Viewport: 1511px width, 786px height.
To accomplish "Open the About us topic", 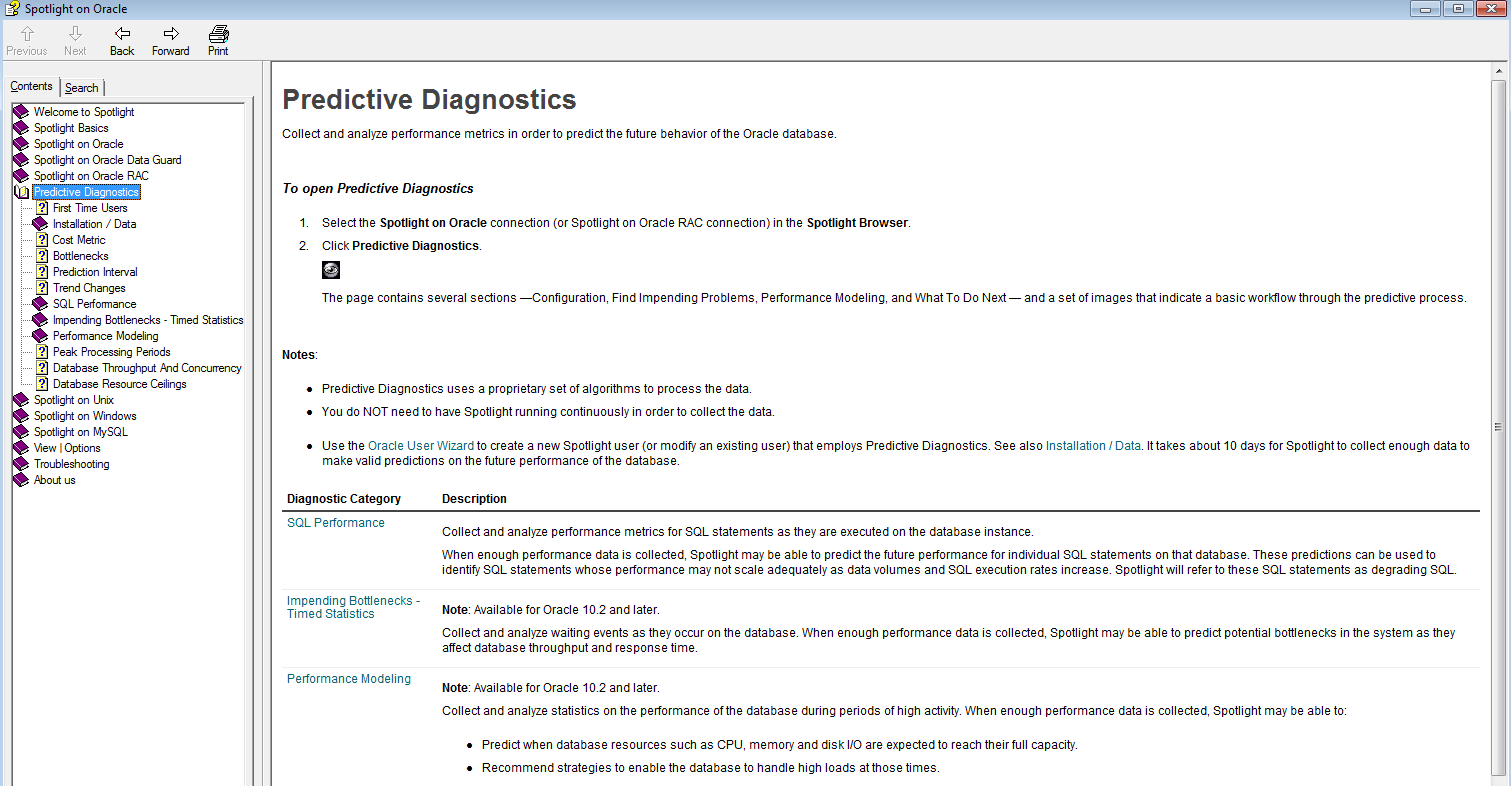I will pyautogui.click(x=55, y=480).
